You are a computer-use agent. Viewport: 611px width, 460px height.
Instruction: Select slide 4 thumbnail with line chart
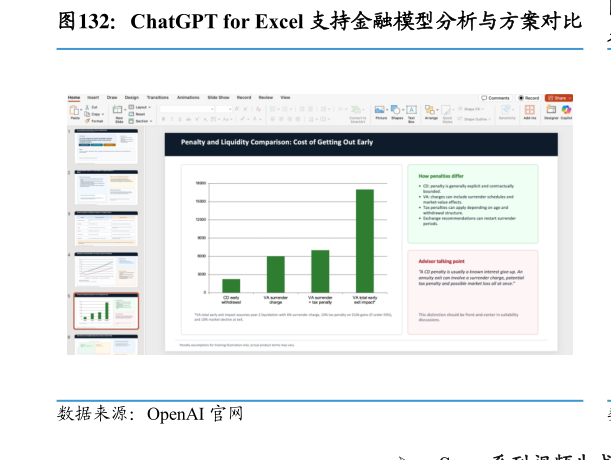106,269
